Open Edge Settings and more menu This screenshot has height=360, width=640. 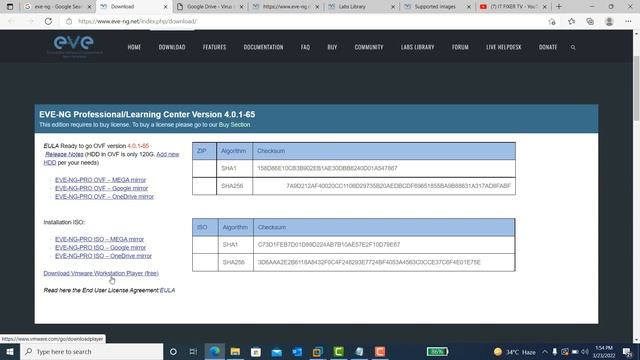point(628,21)
